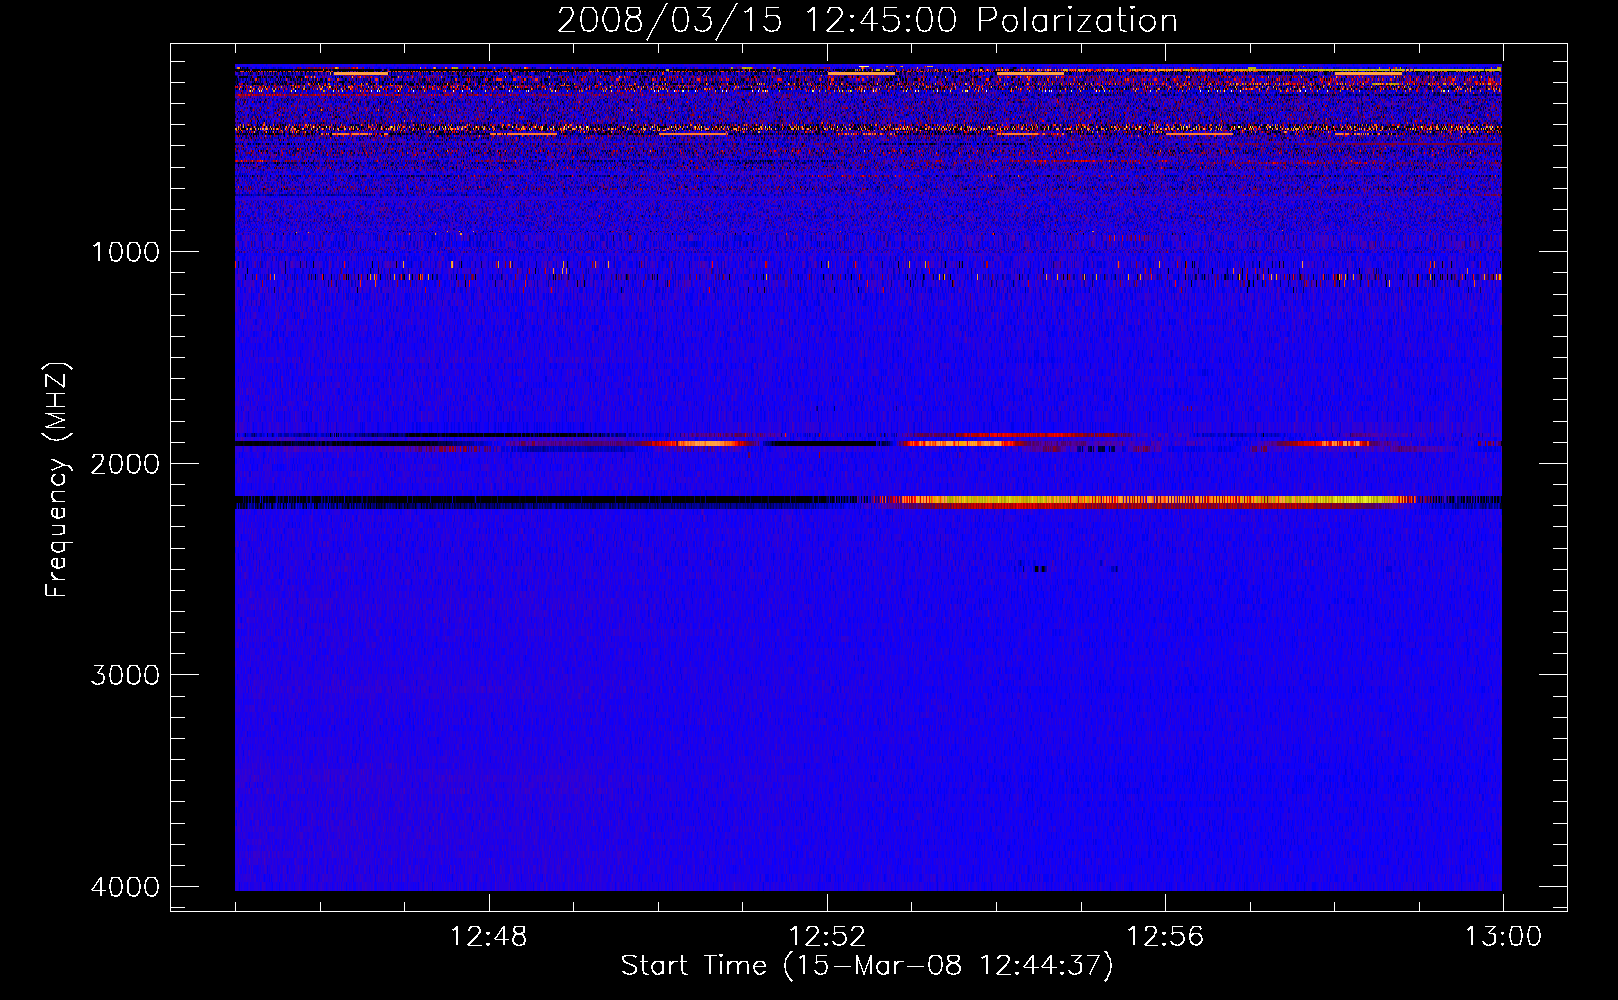Select the 2000 MHz frequency tick label
Image resolution: width=1618 pixels, height=1000 pixels.
(125, 464)
